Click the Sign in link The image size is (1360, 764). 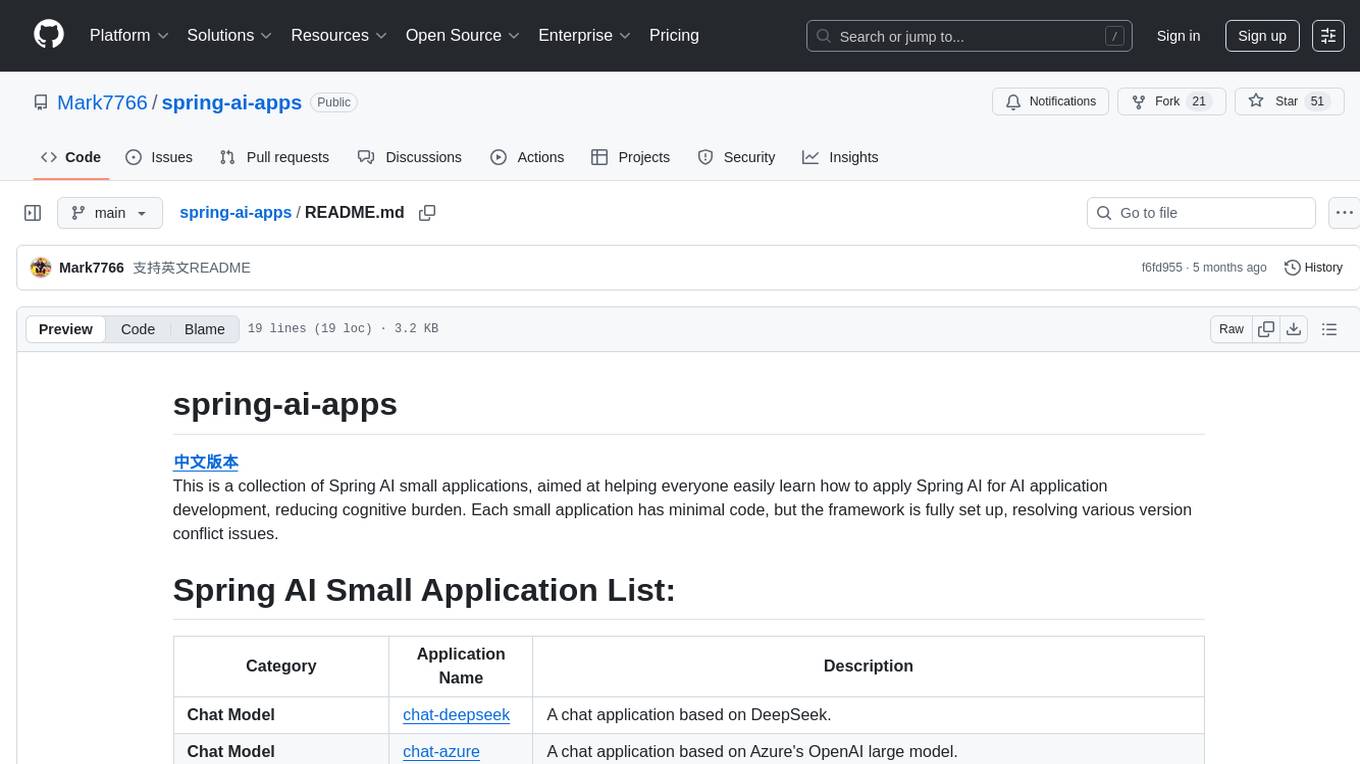click(1178, 36)
